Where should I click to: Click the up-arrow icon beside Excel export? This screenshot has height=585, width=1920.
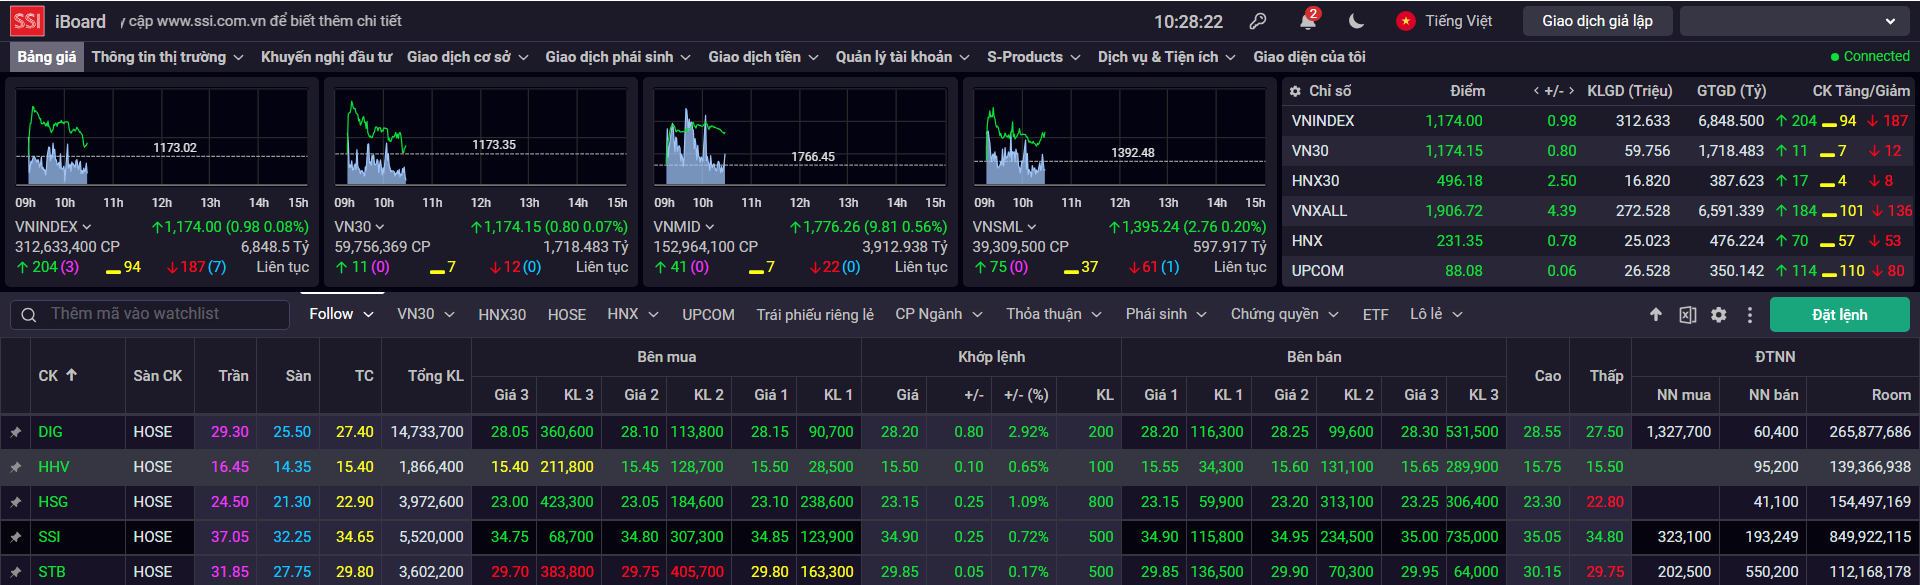(1656, 315)
